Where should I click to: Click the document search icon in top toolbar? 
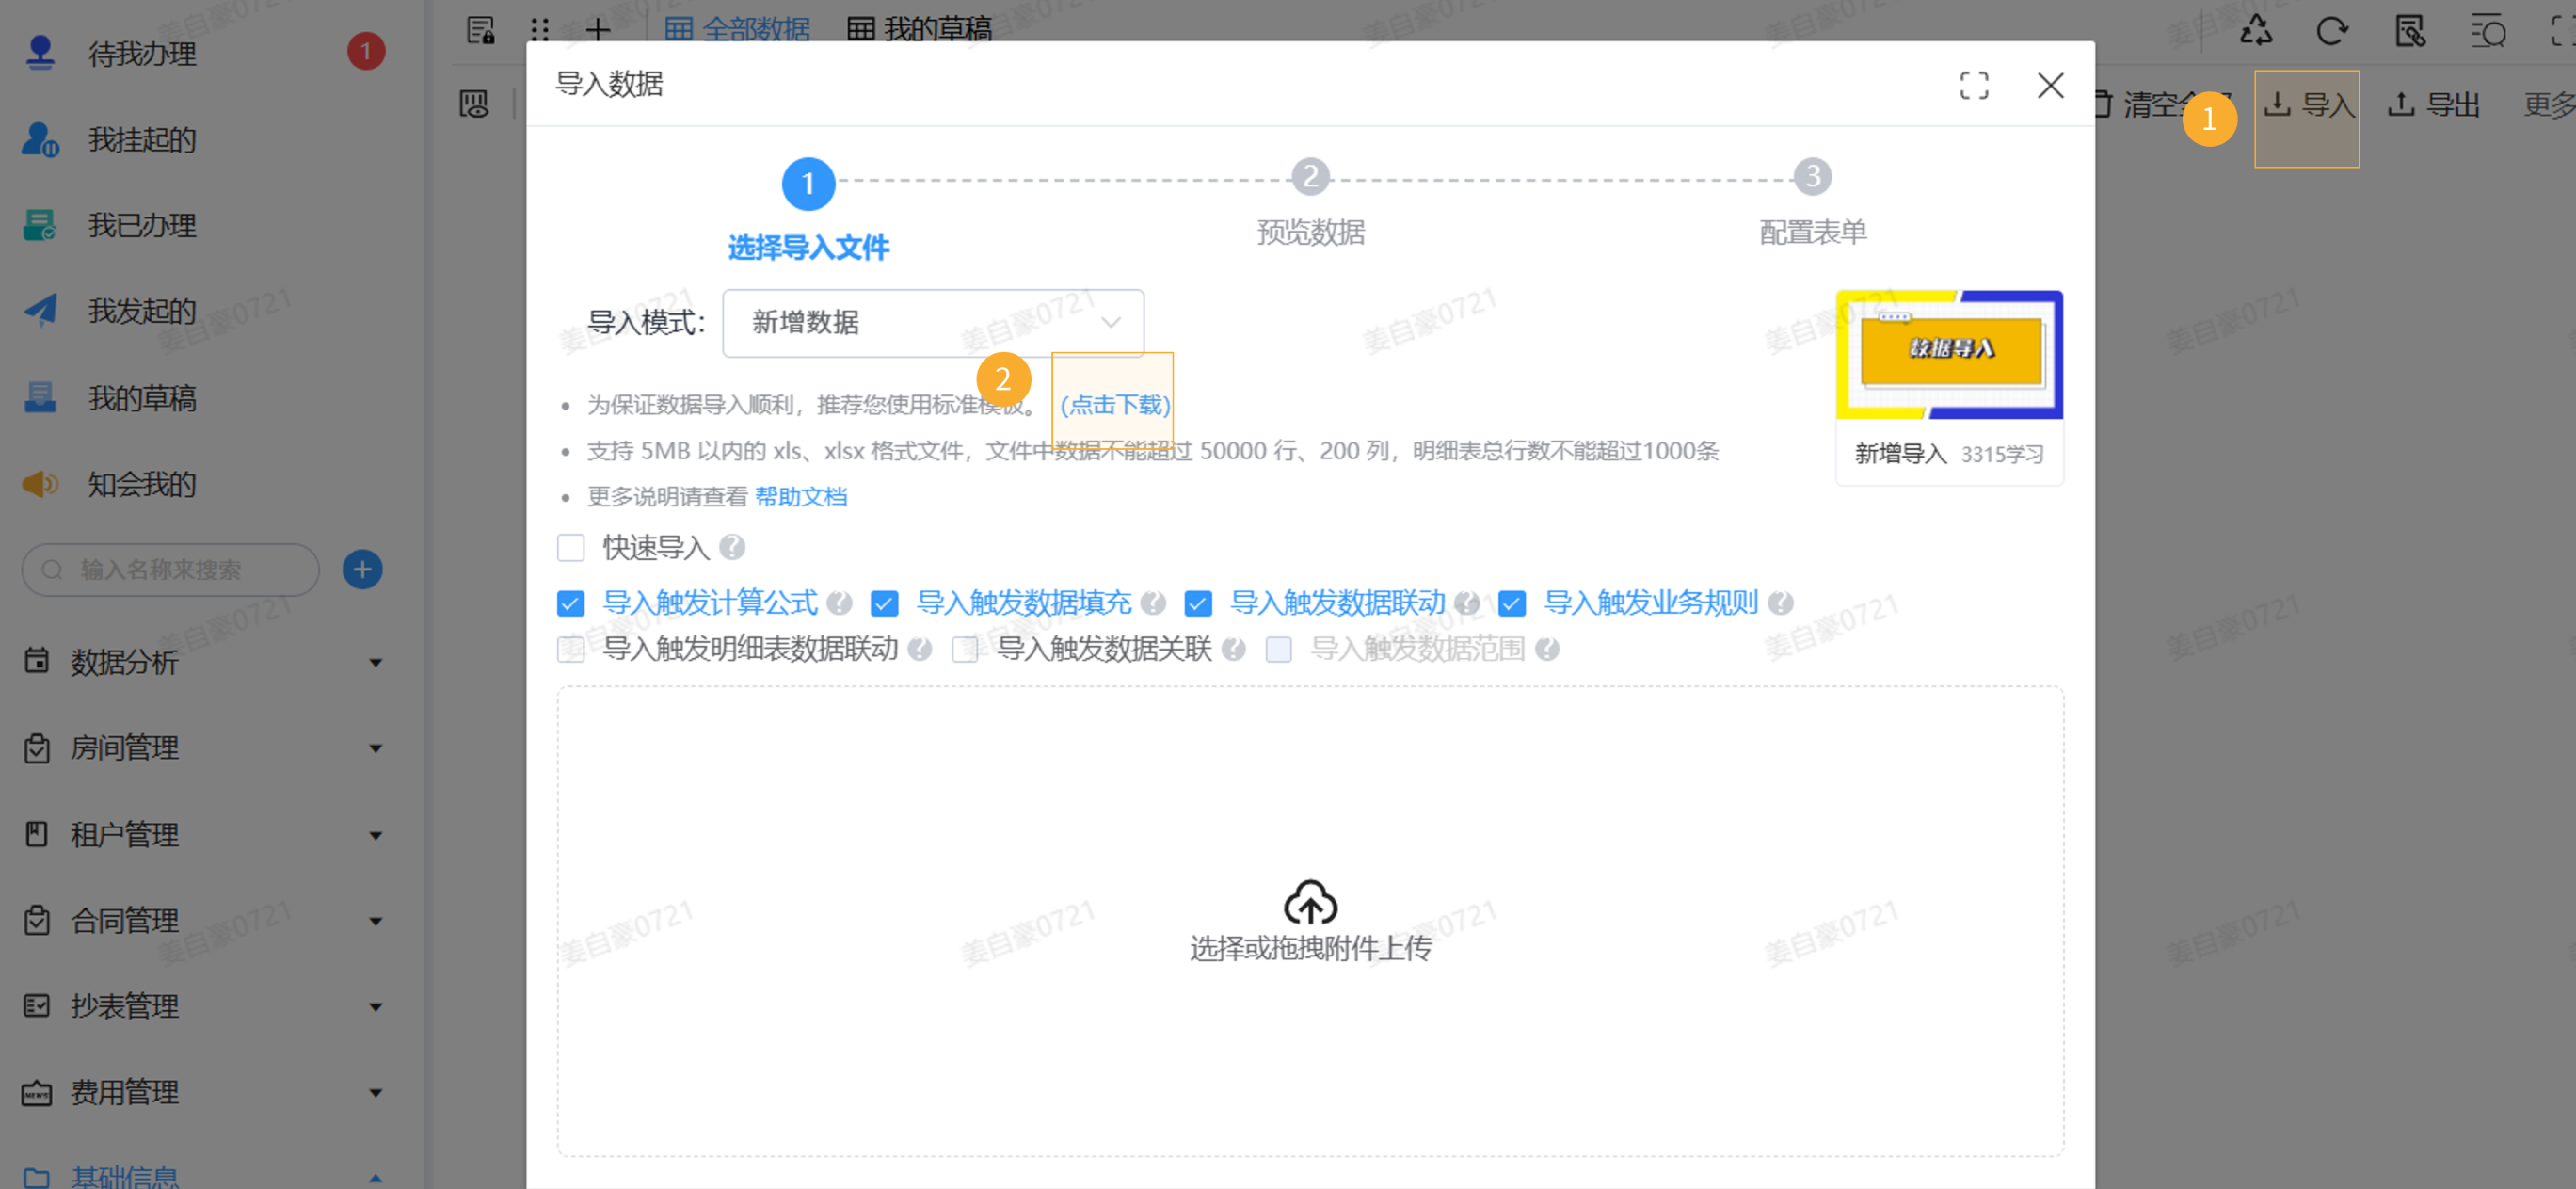pyautogui.click(x=2410, y=30)
